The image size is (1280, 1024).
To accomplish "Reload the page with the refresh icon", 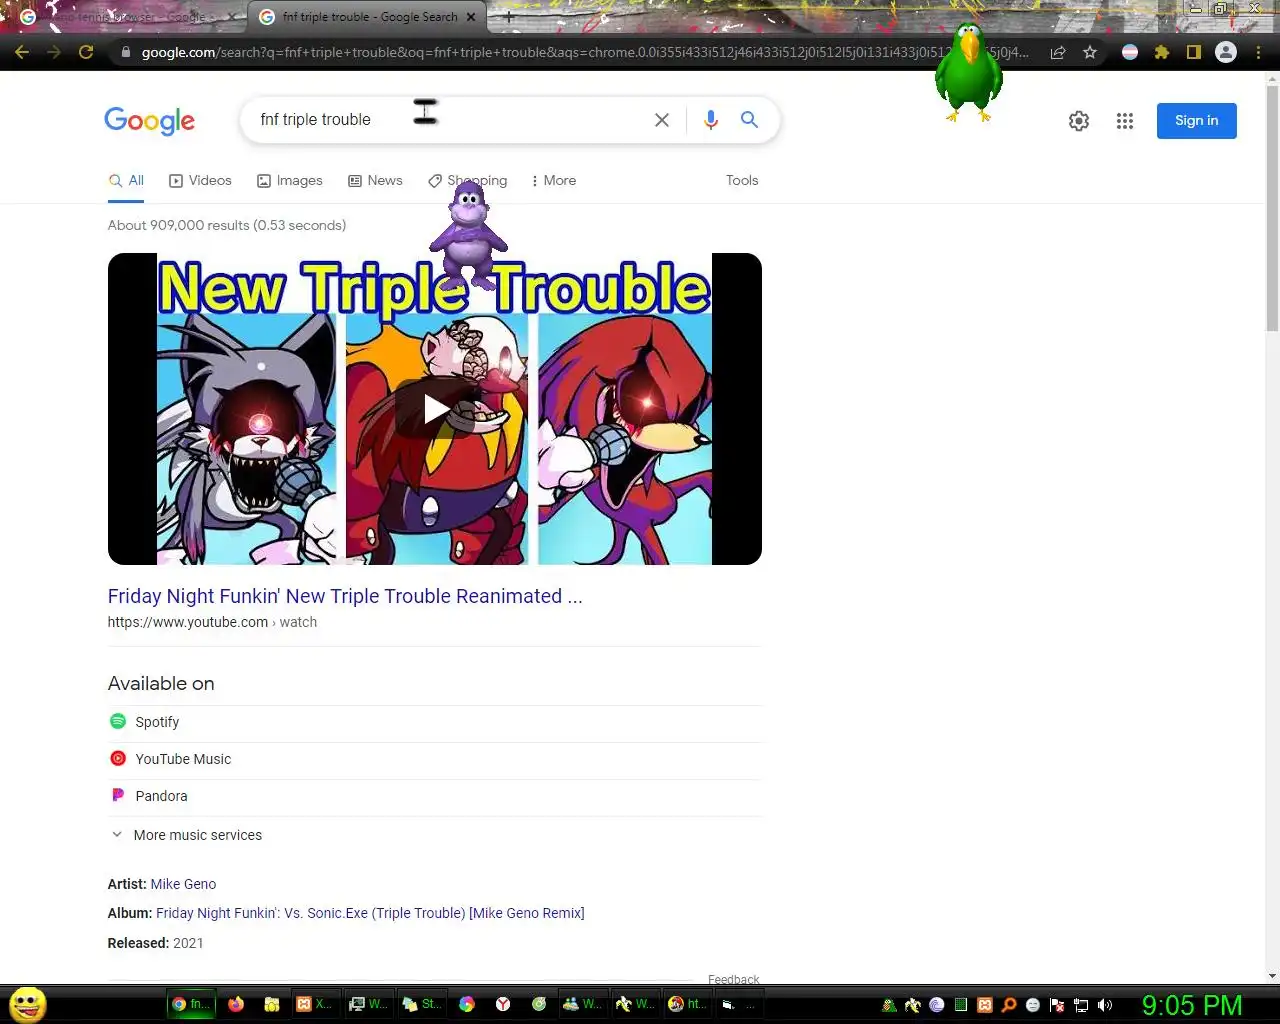I will click(87, 52).
